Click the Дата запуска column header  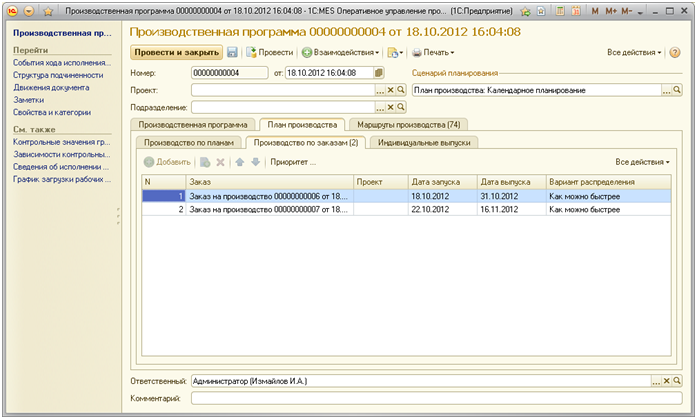pyautogui.click(x=443, y=182)
